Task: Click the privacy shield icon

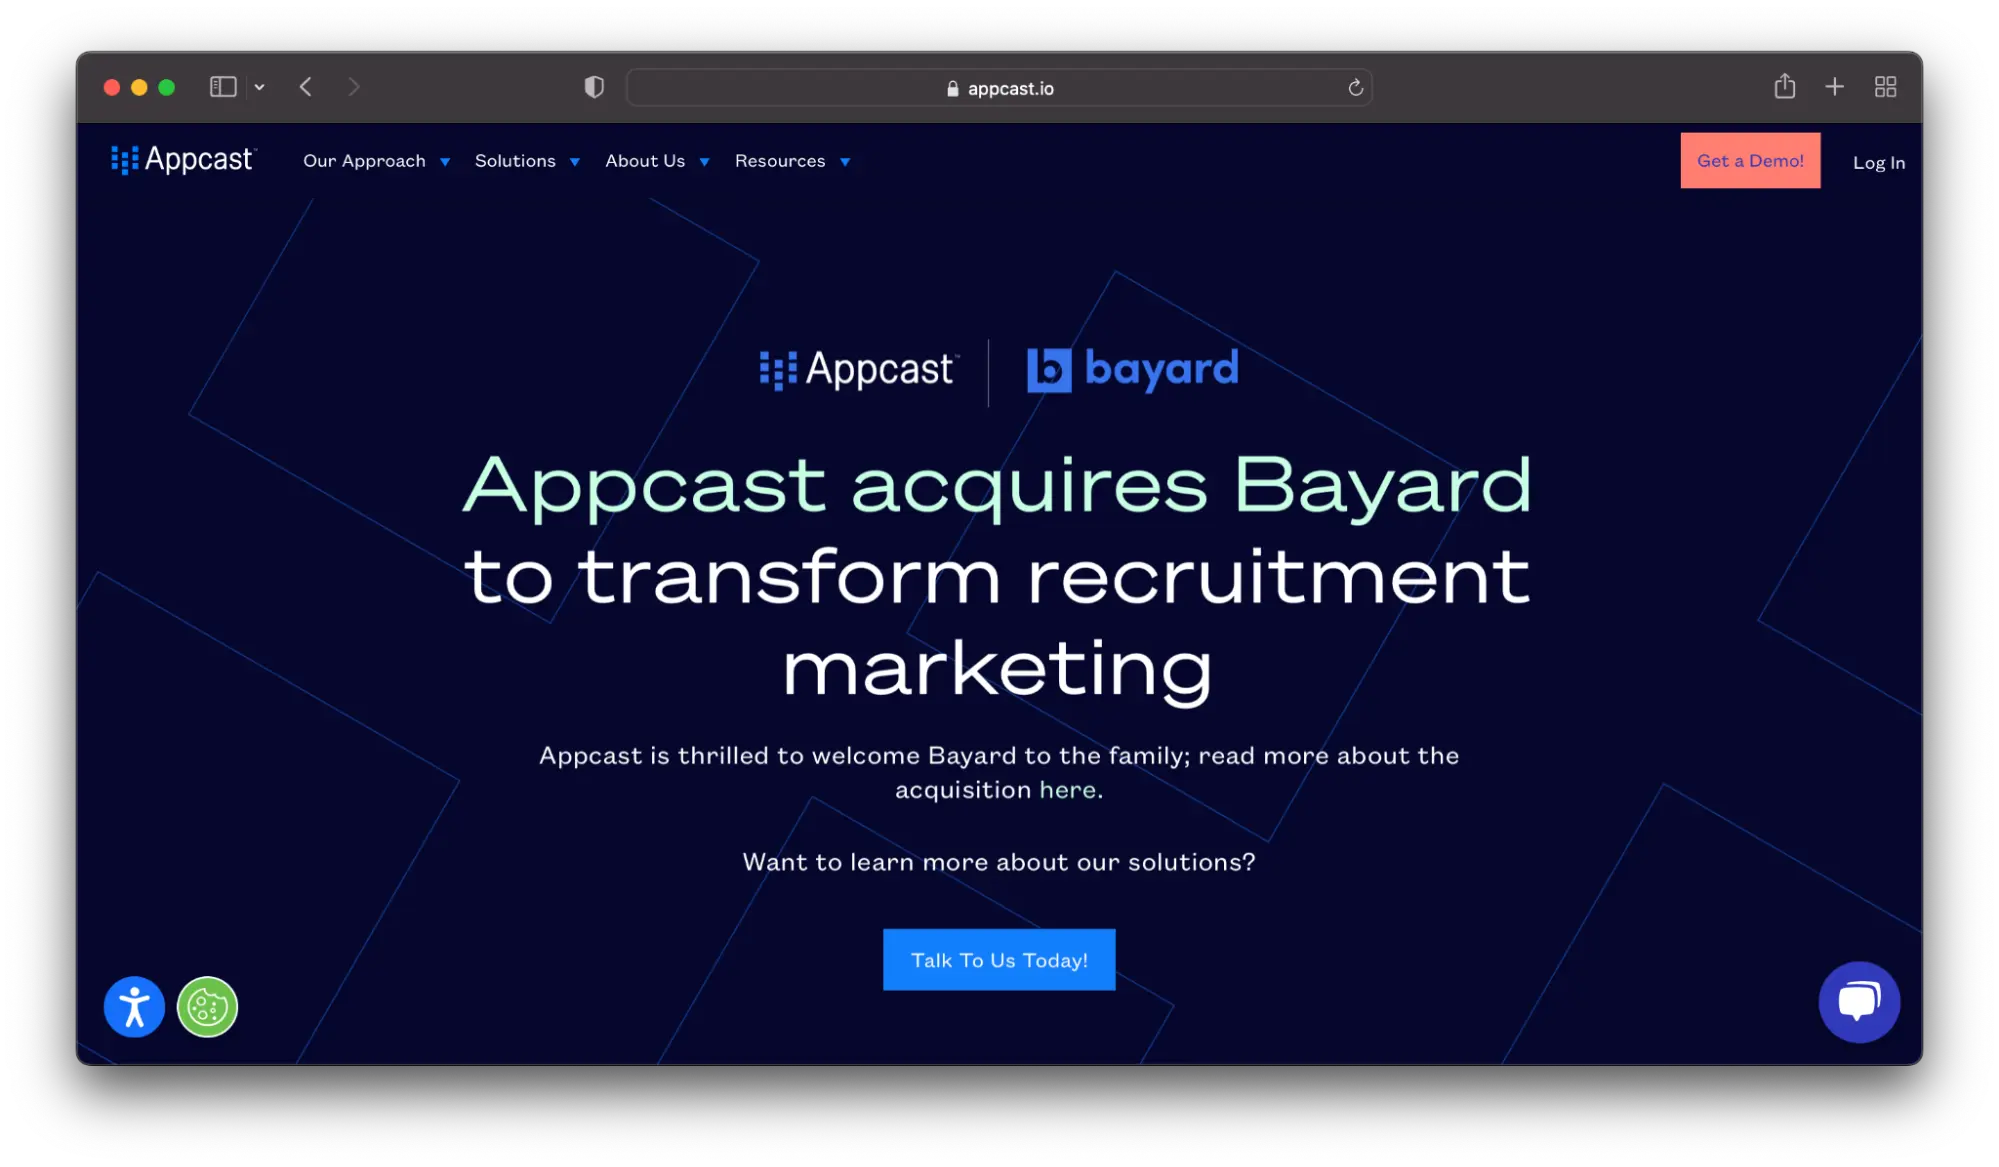Action: (594, 87)
